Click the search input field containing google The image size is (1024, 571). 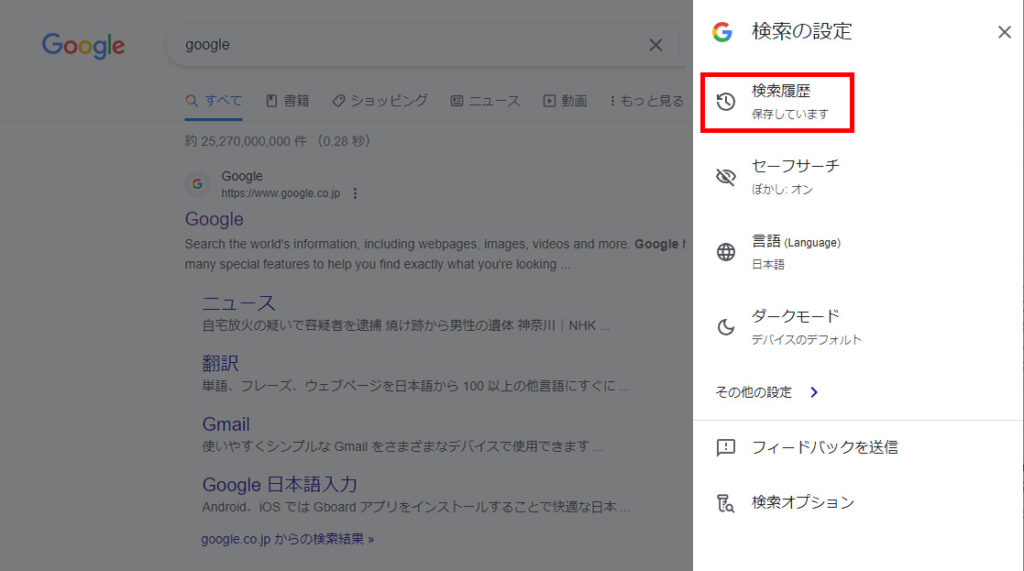click(x=400, y=45)
